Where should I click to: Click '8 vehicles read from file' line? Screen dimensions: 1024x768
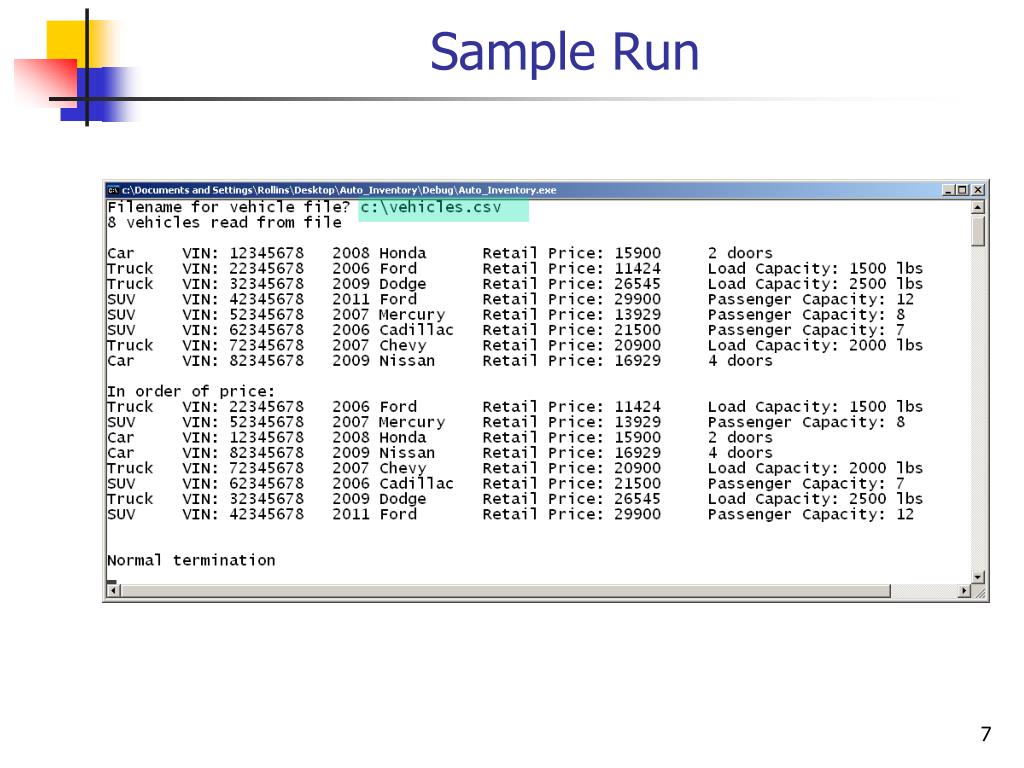225,223
